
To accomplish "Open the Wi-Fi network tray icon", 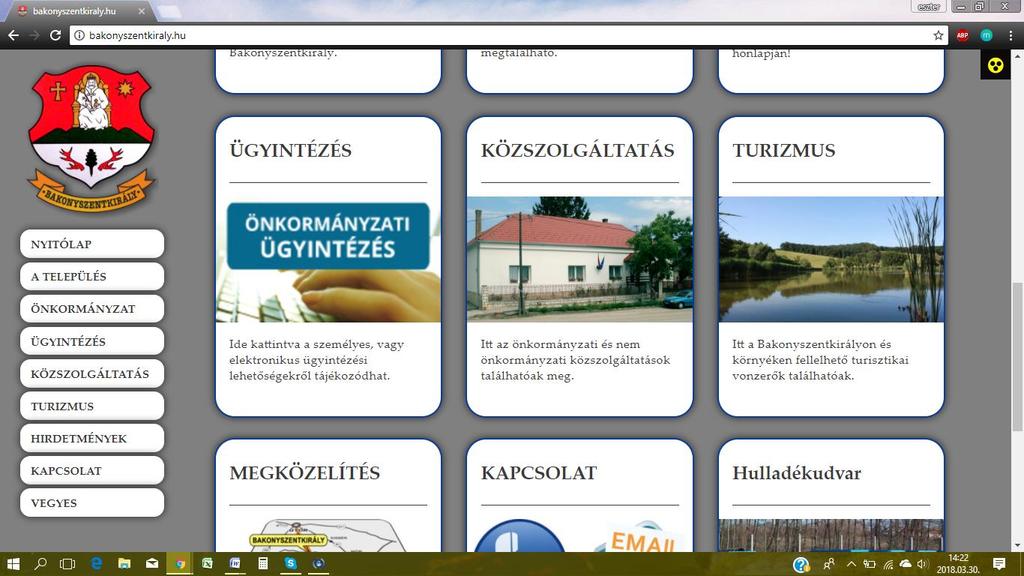I will [x=888, y=564].
